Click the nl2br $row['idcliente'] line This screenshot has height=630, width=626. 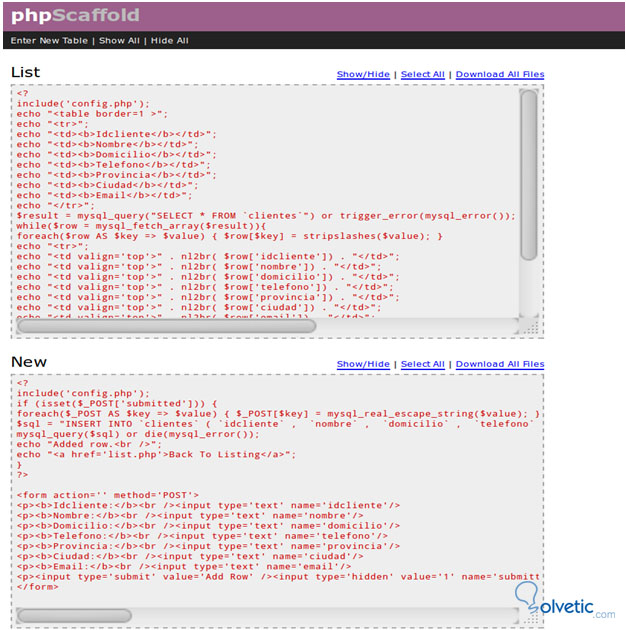[208, 256]
